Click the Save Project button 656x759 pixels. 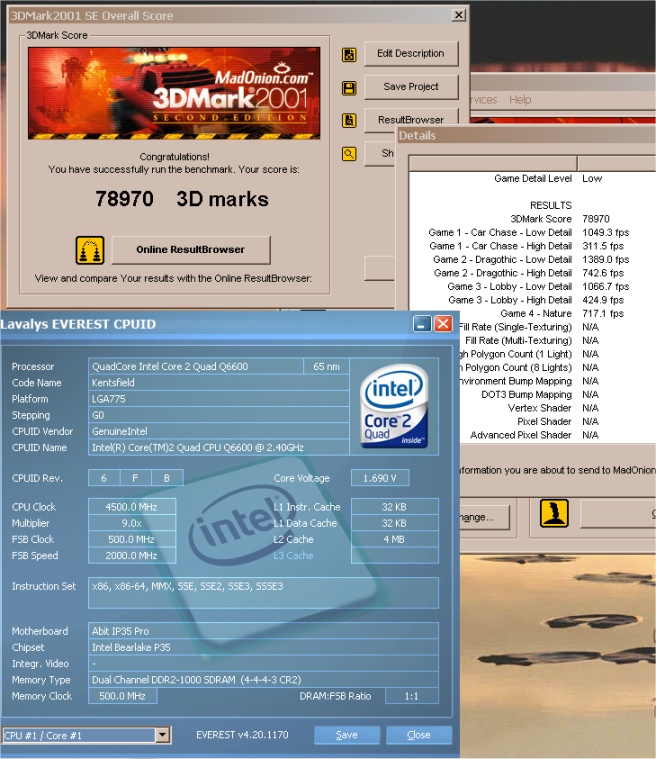pyautogui.click(x=411, y=87)
